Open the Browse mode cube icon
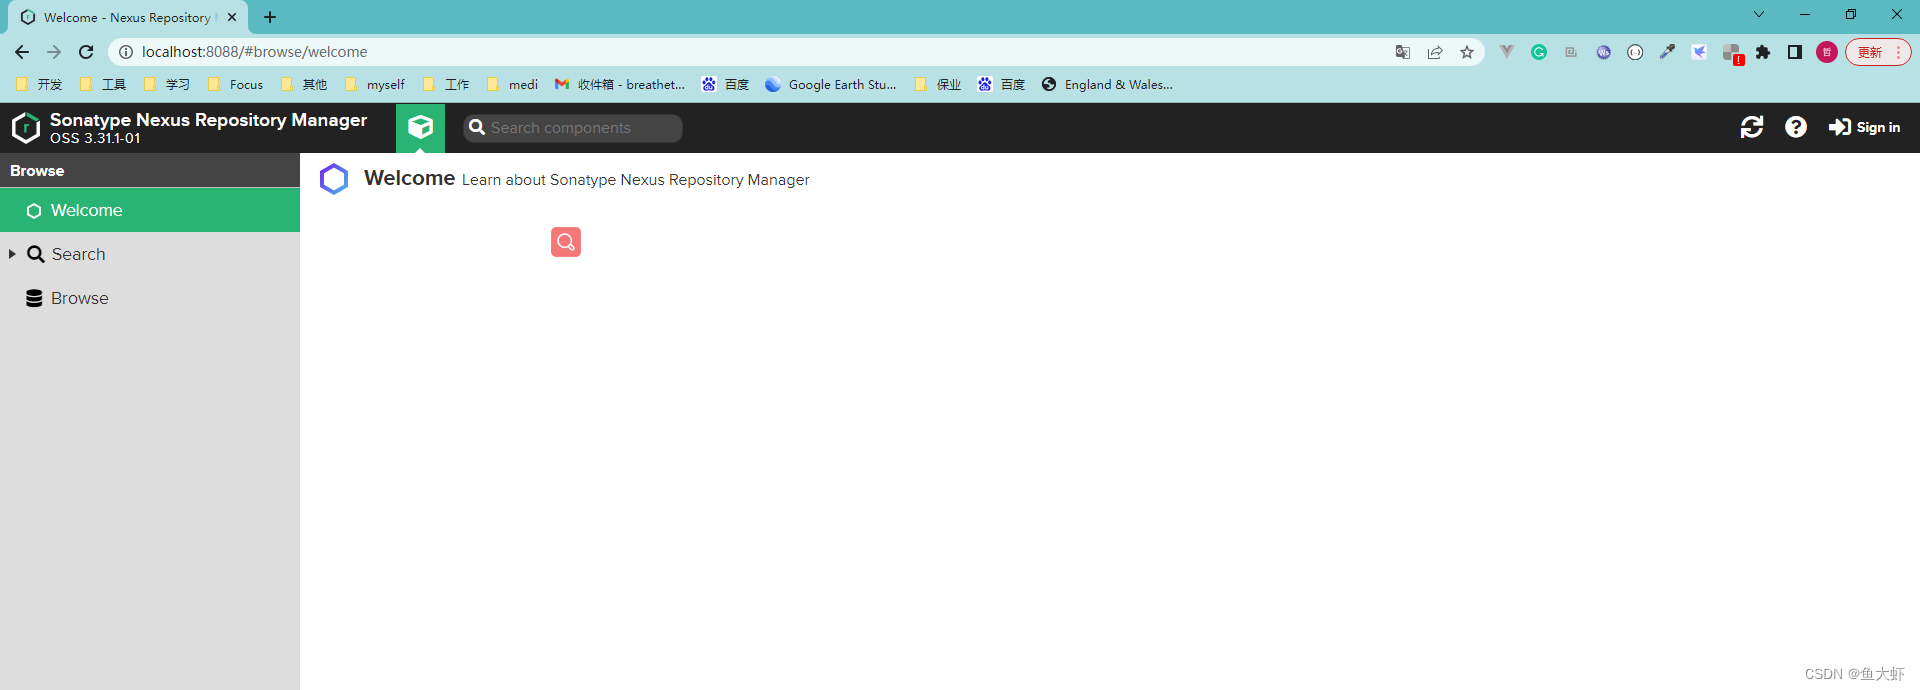 [421, 127]
